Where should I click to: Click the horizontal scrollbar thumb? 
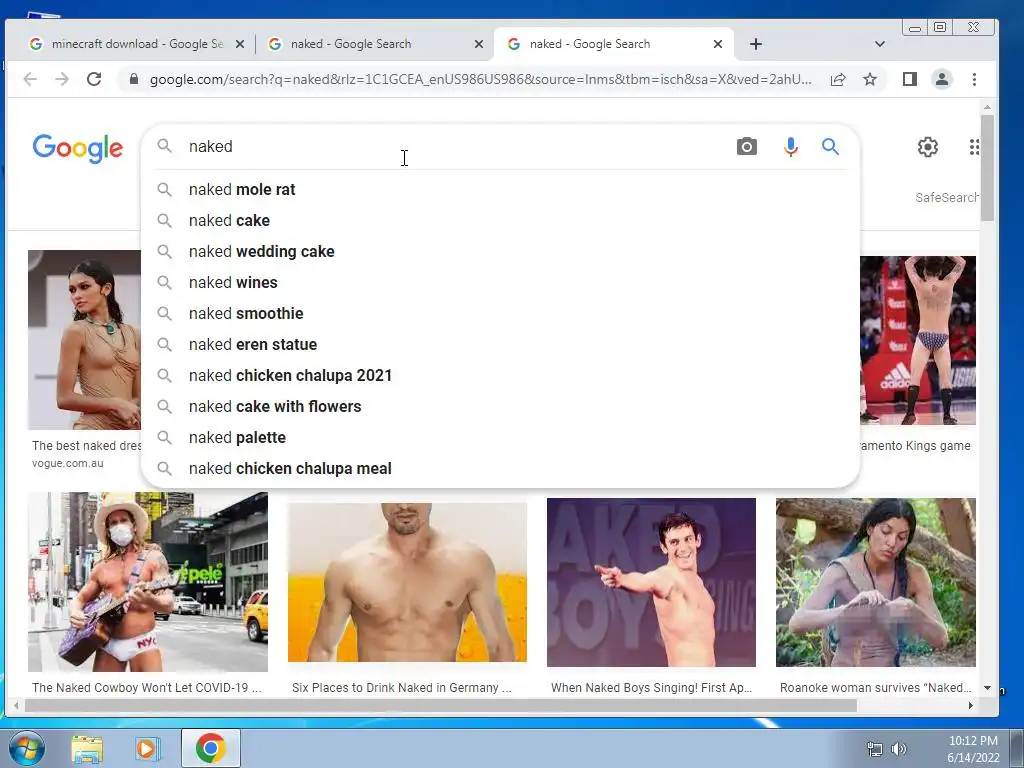coord(441,705)
